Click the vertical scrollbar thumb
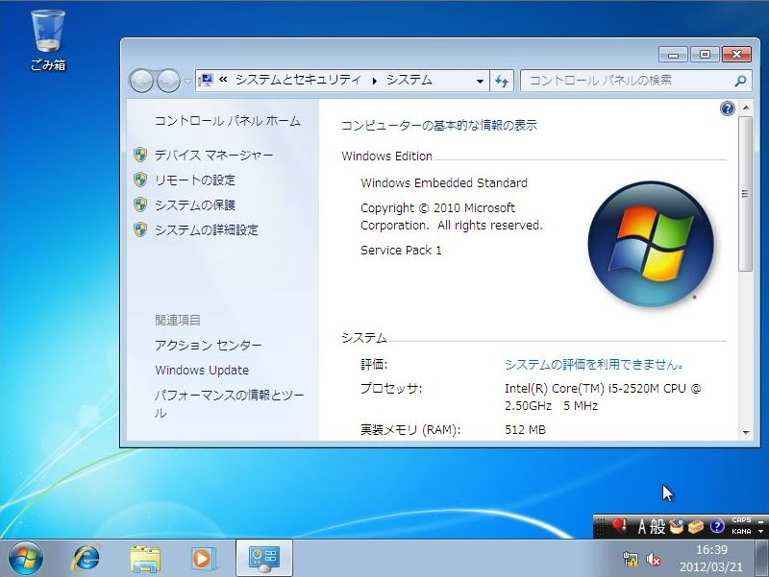This screenshot has width=769, height=577. pyautogui.click(x=746, y=194)
